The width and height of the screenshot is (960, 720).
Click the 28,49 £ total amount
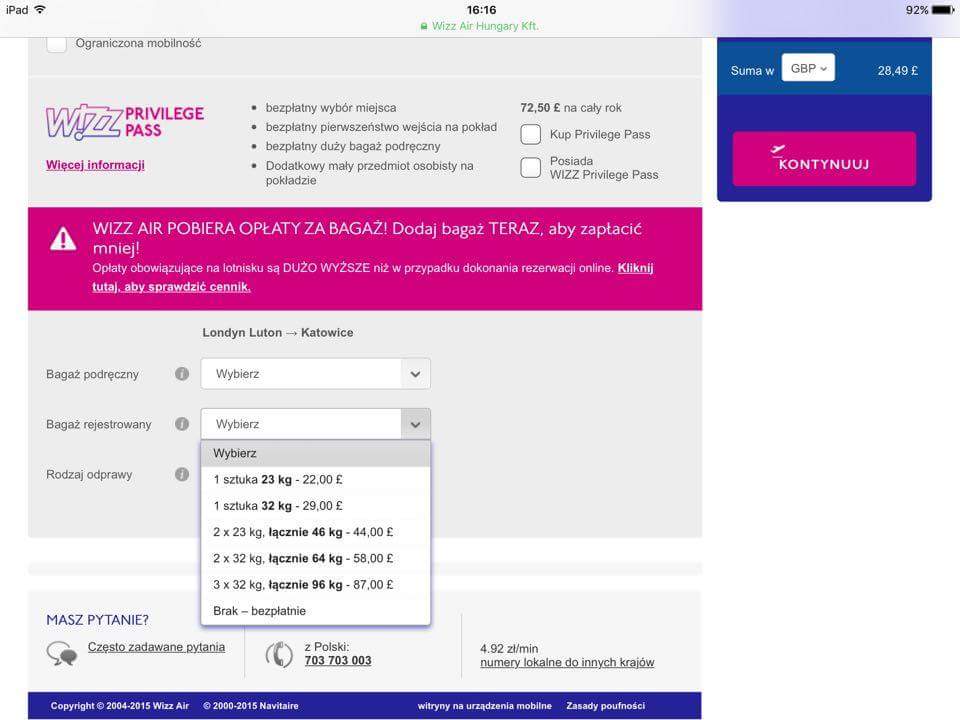click(x=898, y=70)
